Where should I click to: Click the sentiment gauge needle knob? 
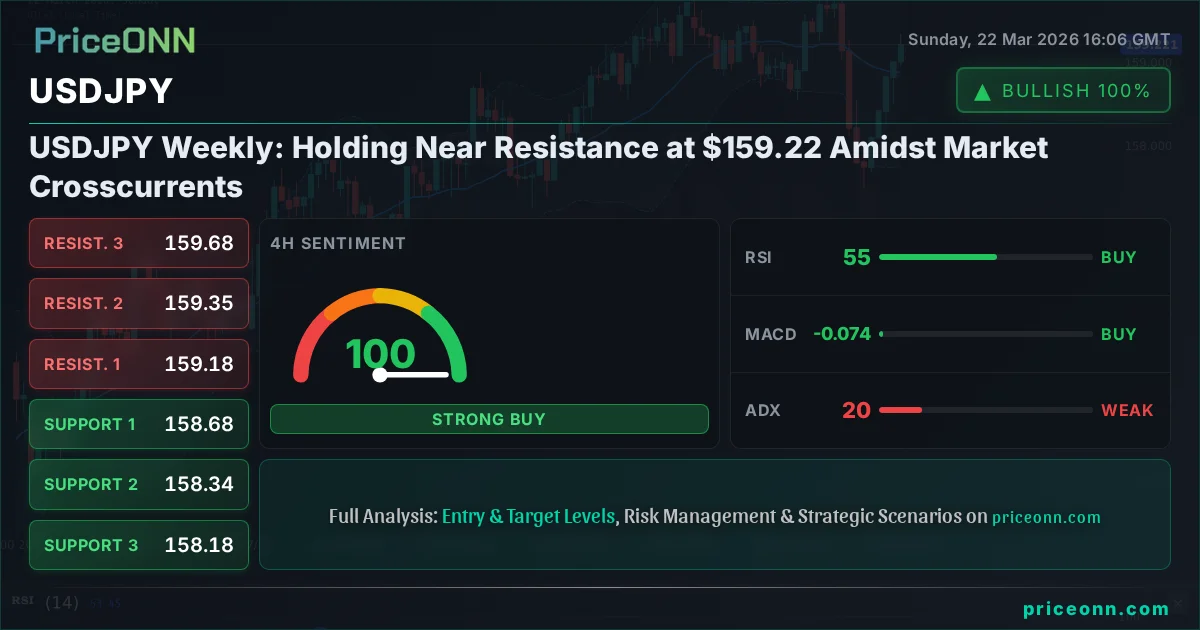(x=380, y=375)
